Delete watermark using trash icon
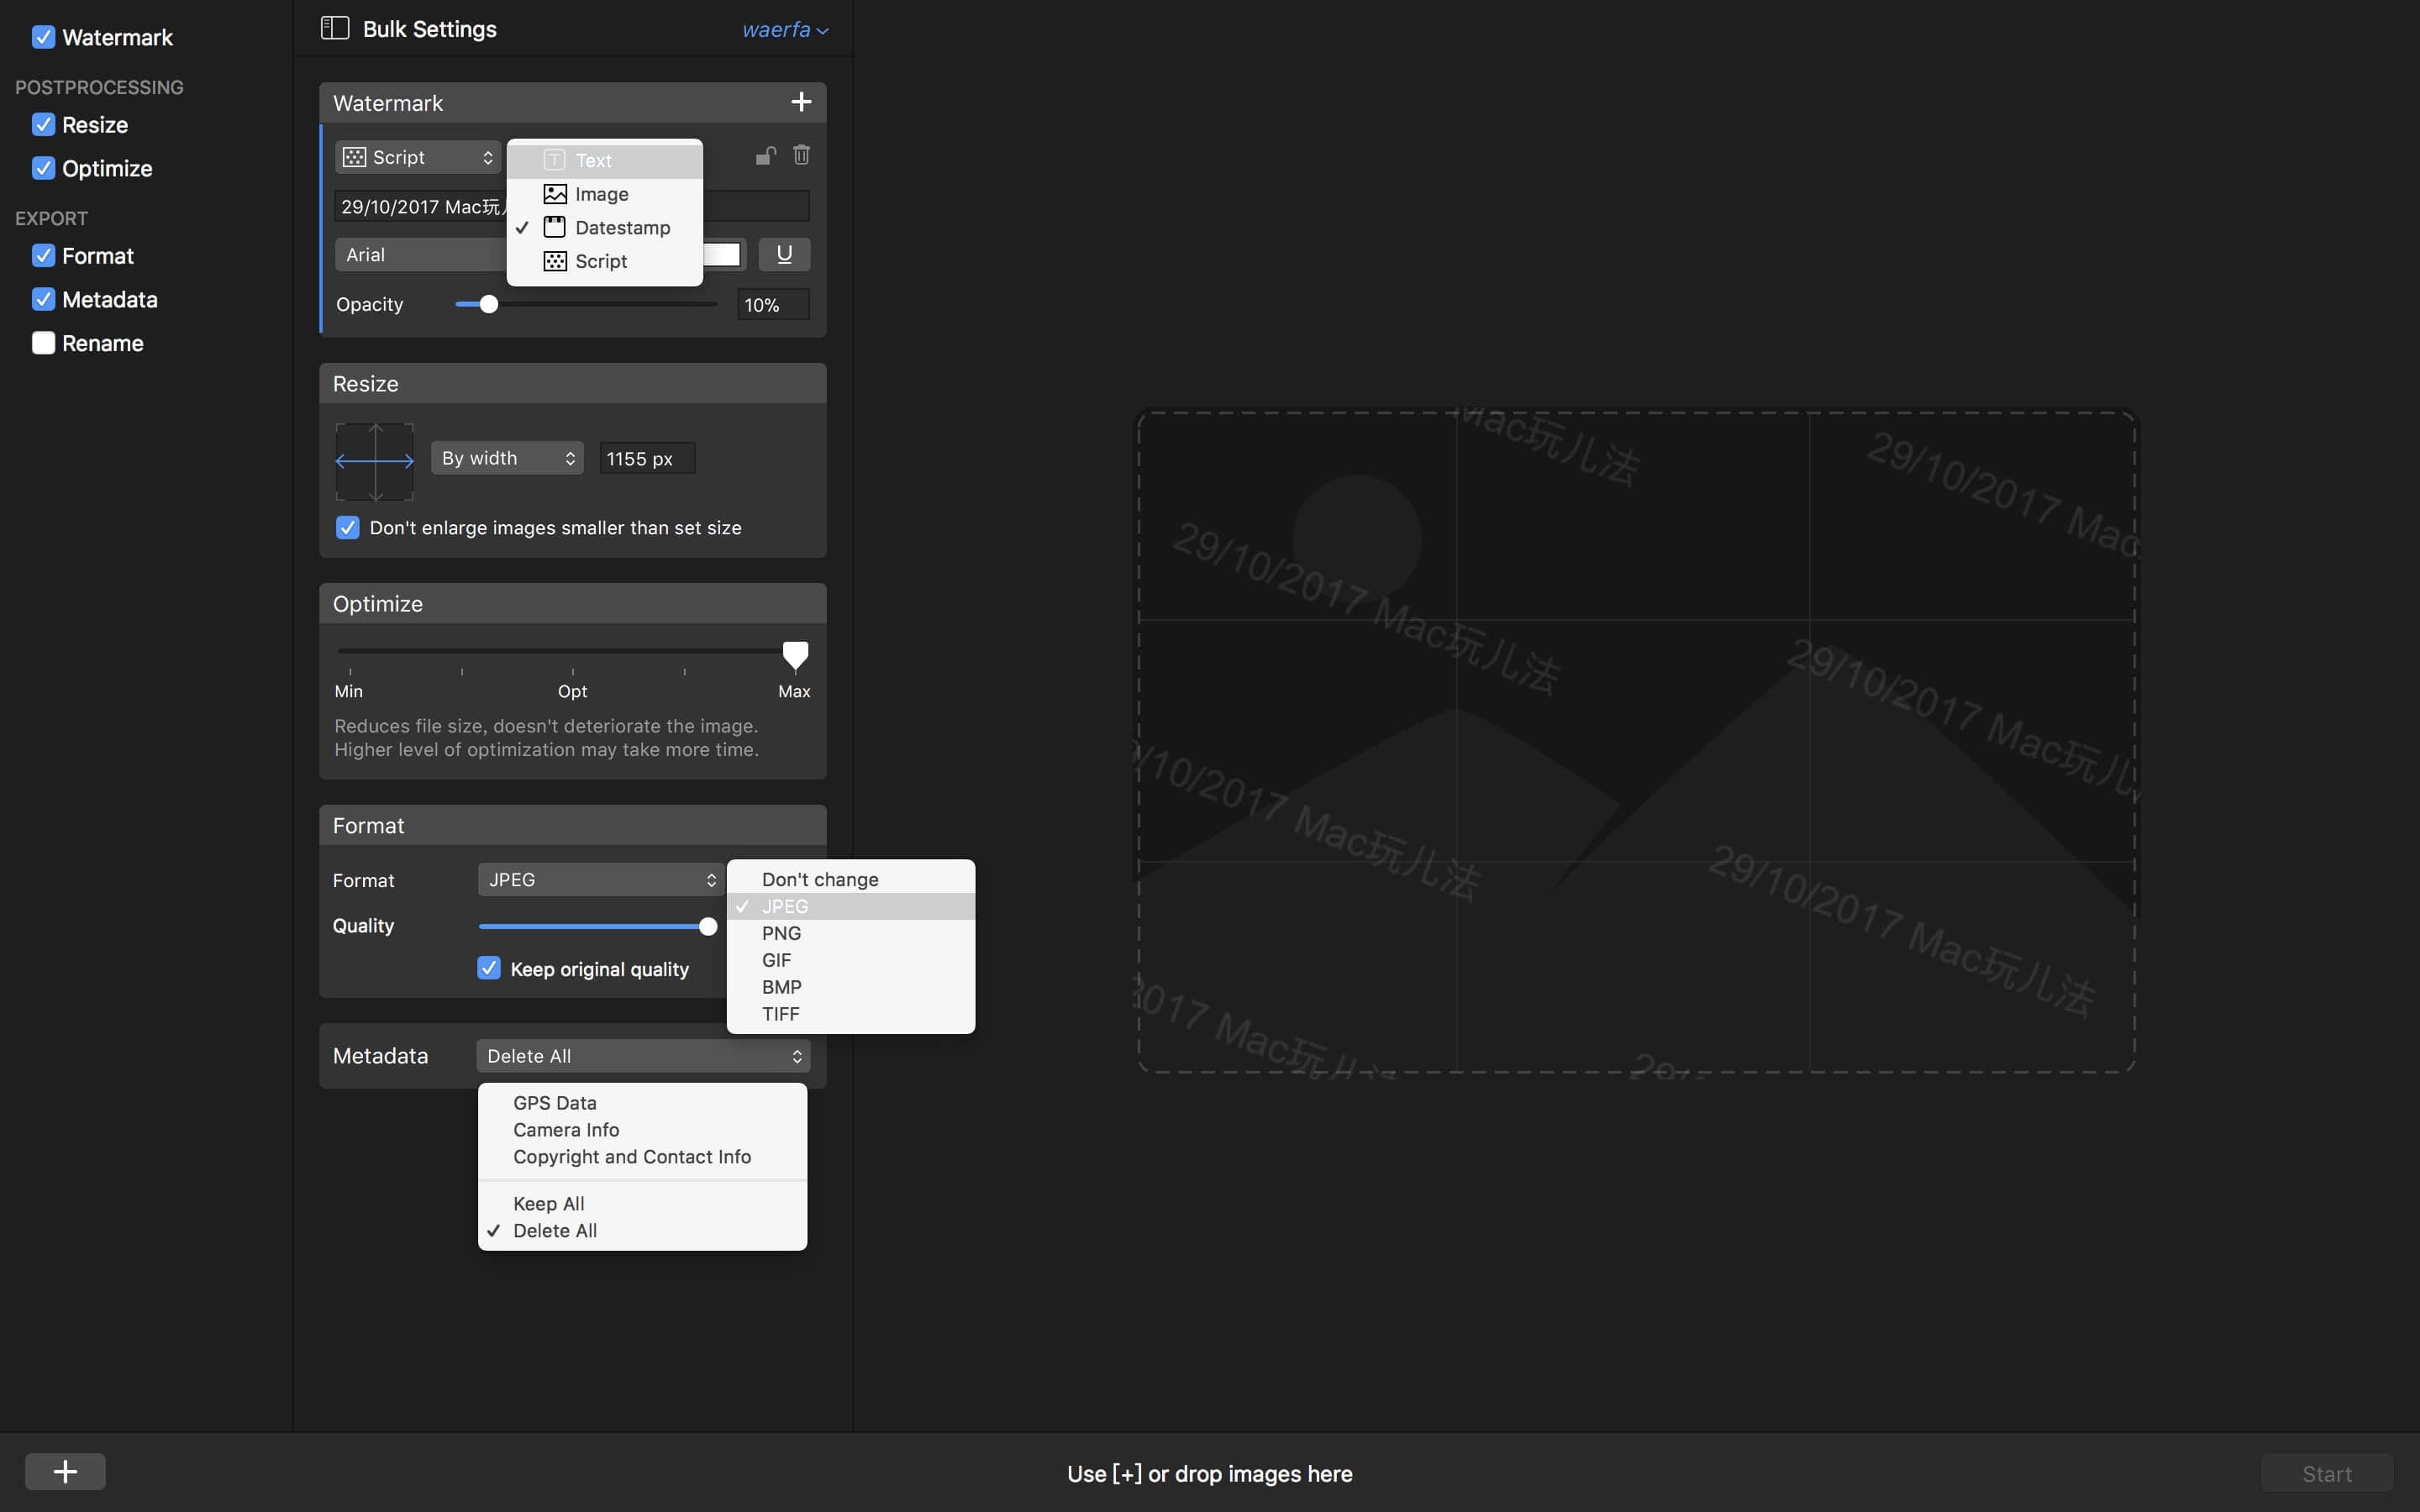The height and width of the screenshot is (1512, 2420). pos(801,155)
